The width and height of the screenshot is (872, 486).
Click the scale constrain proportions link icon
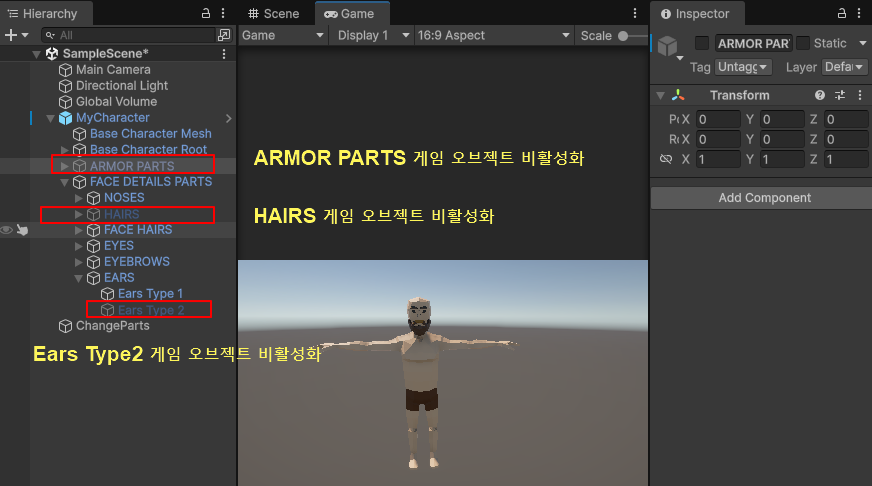[x=666, y=160]
